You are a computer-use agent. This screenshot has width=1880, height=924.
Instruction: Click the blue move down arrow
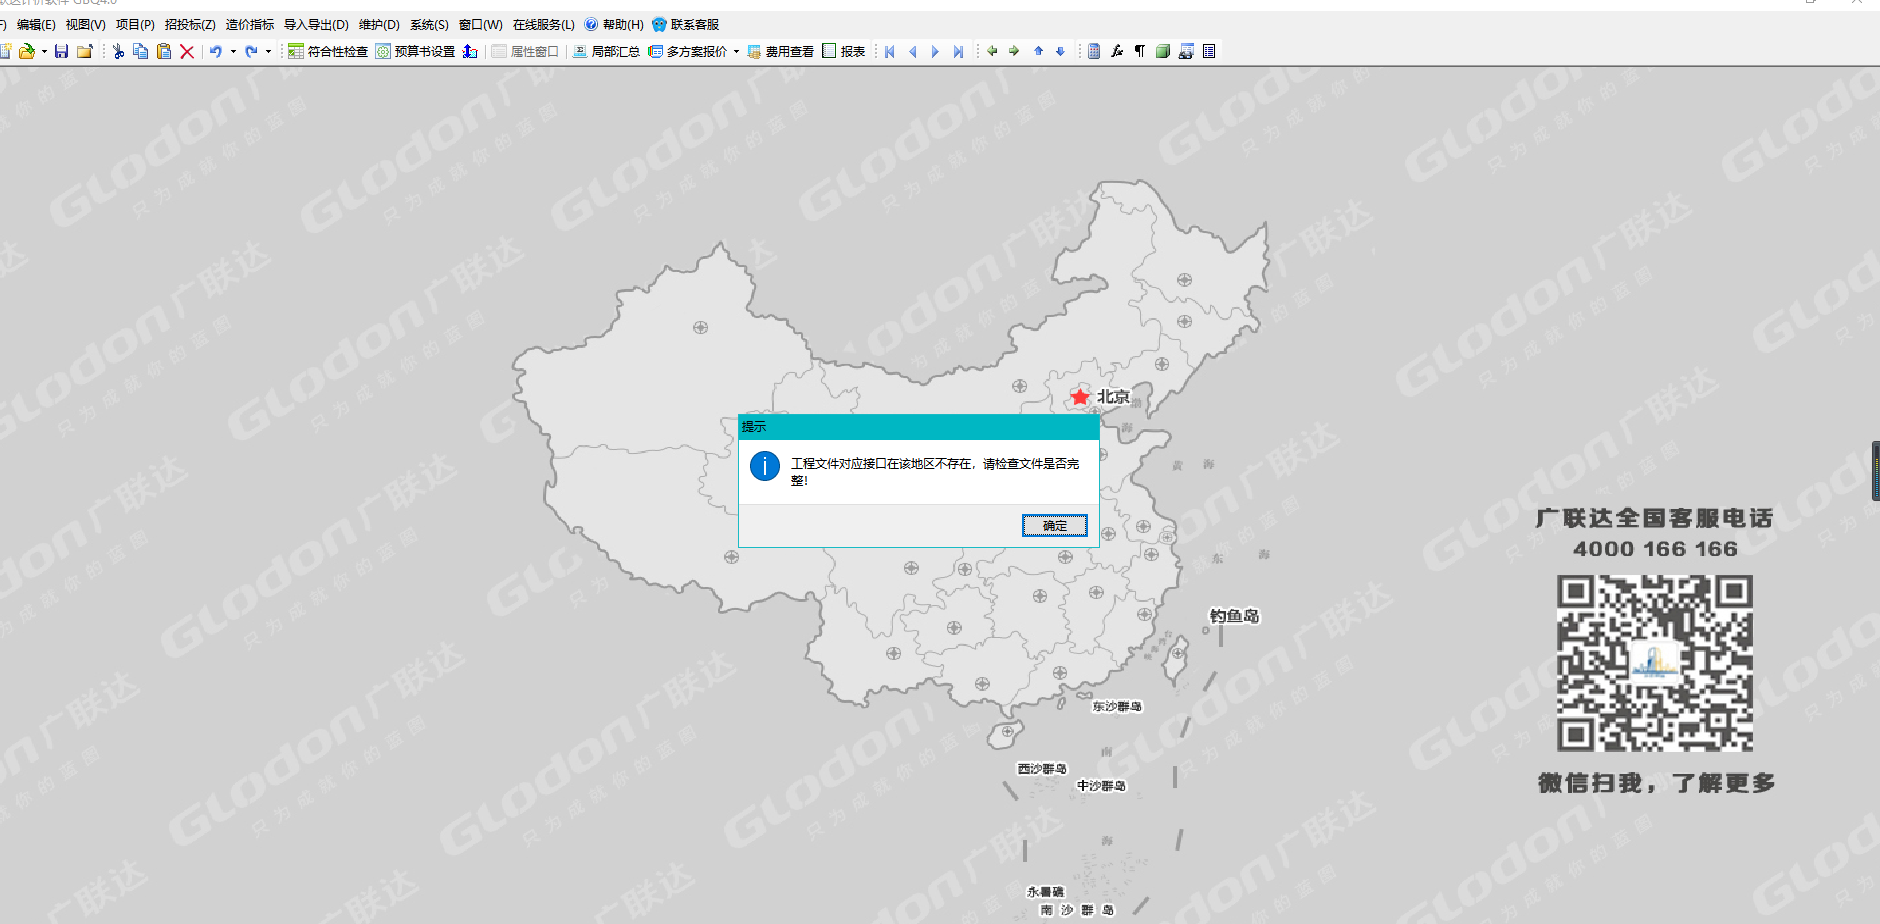(x=1060, y=51)
